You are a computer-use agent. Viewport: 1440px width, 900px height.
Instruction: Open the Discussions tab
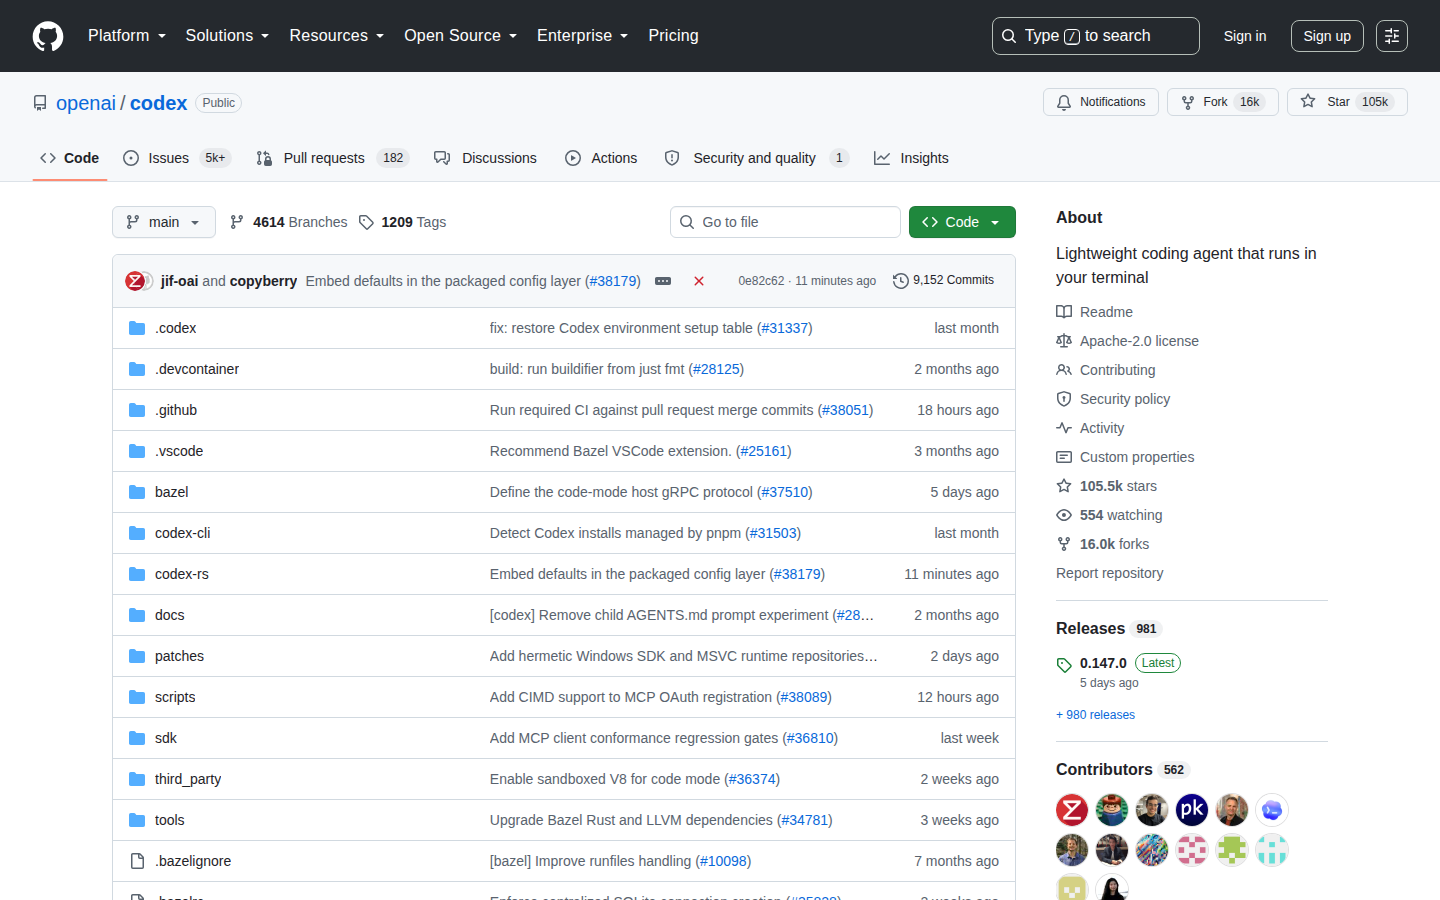(x=485, y=158)
